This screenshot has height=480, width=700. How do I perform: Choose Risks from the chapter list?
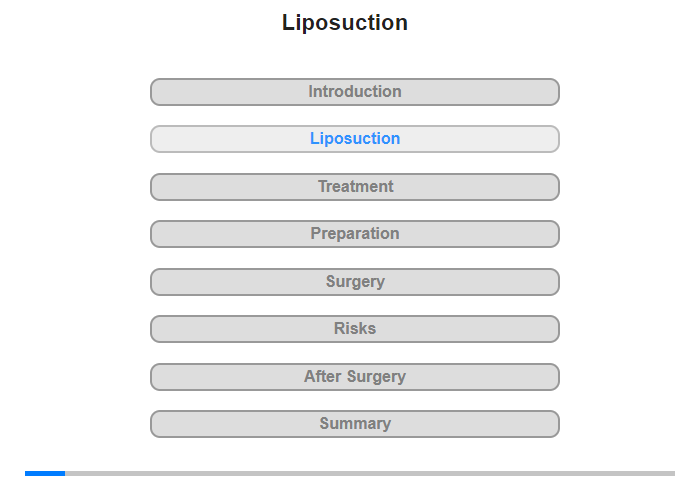354,329
